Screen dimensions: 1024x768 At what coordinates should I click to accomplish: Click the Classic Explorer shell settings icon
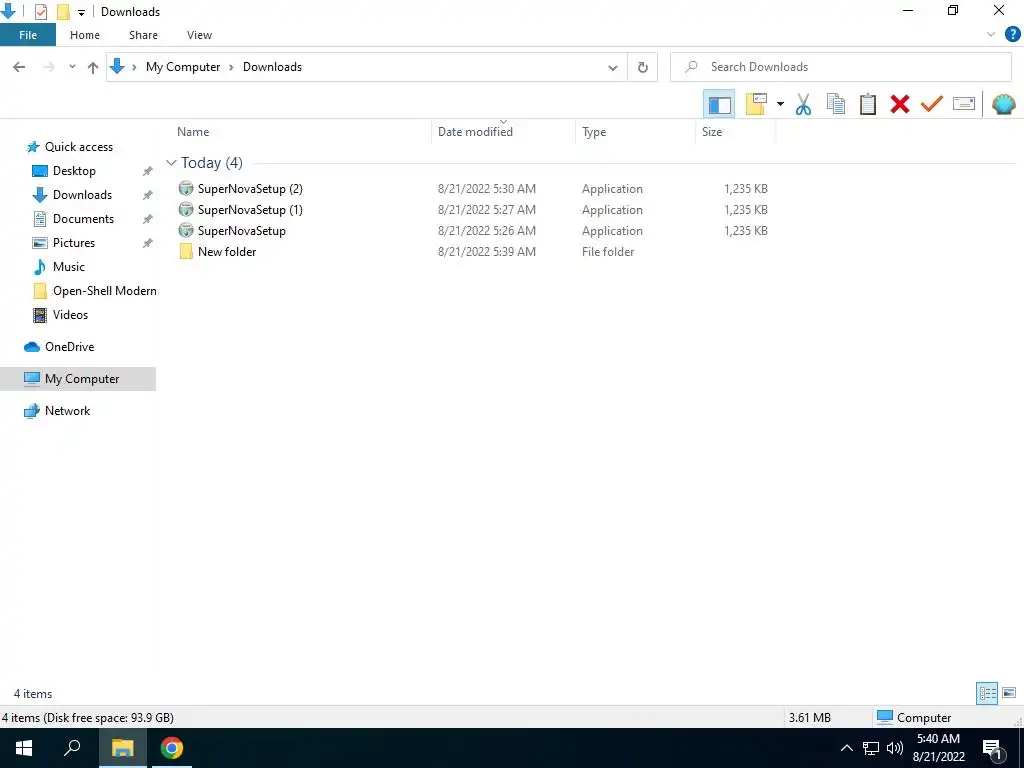1004,104
